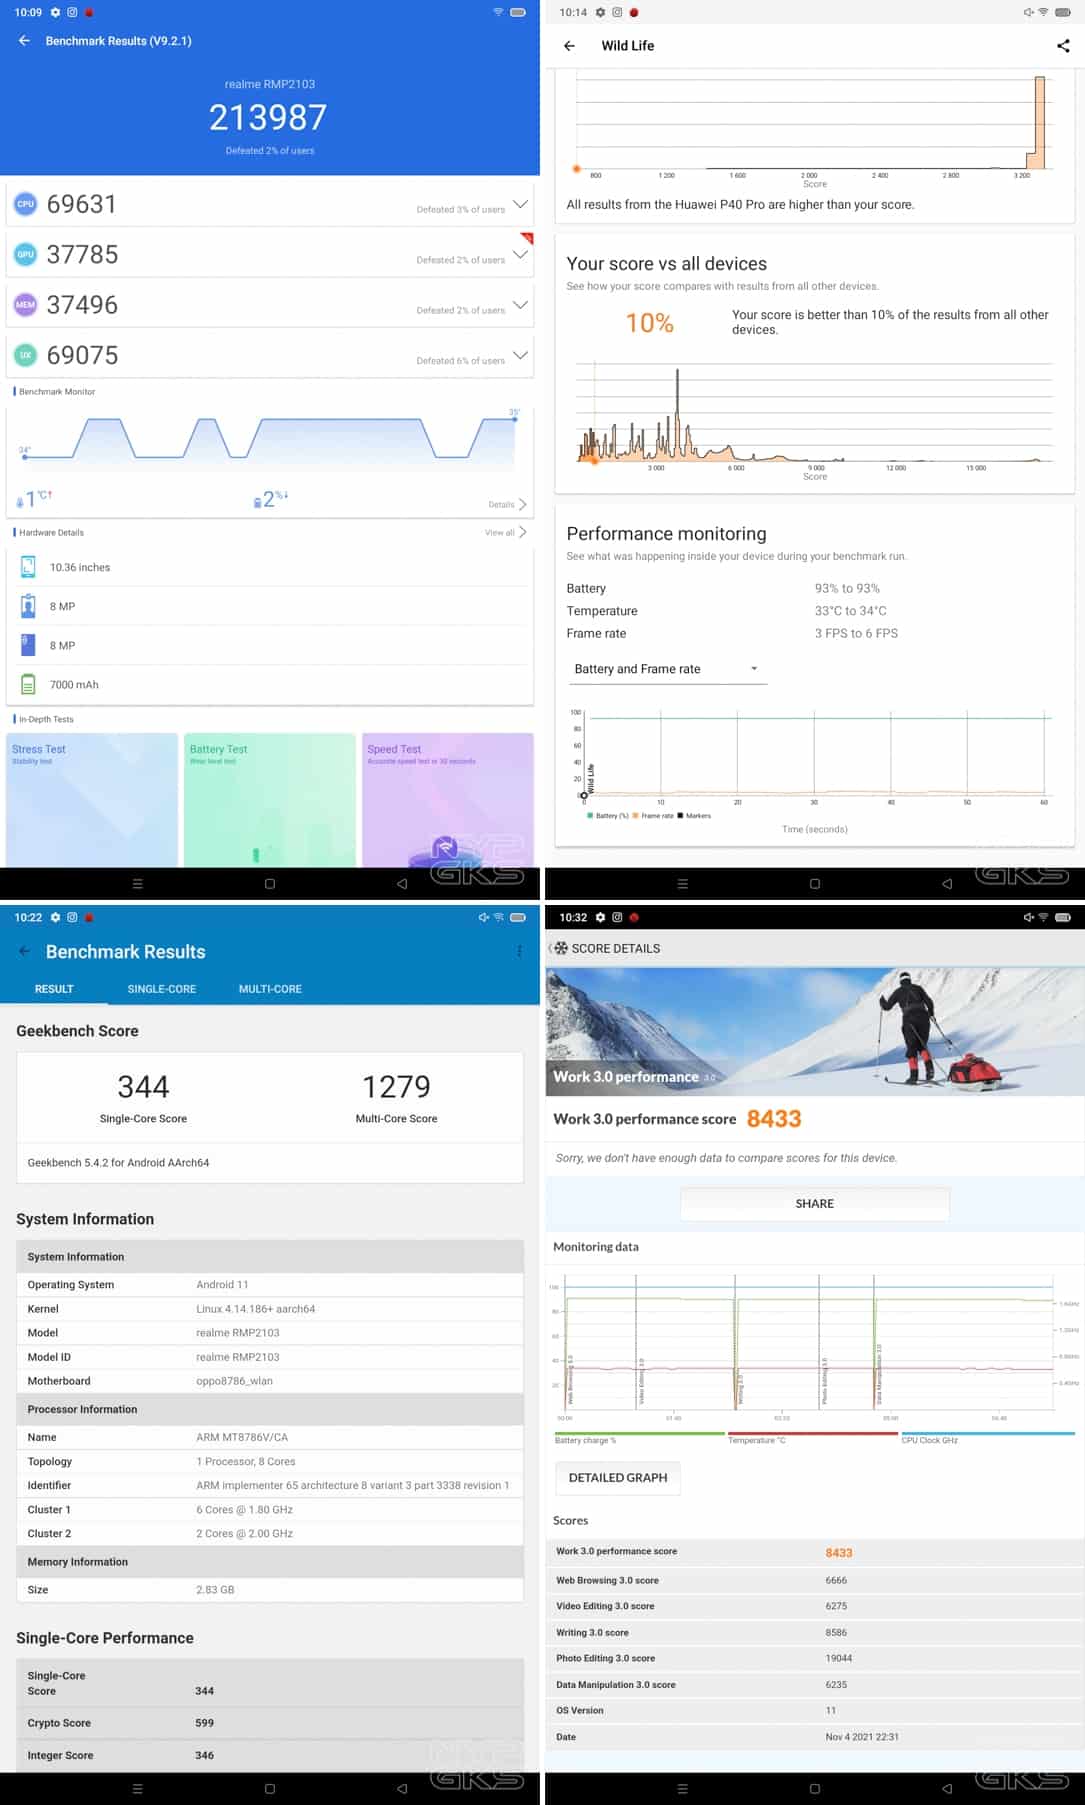
Task: Expand the CPU score 69631 row
Action: (520, 204)
